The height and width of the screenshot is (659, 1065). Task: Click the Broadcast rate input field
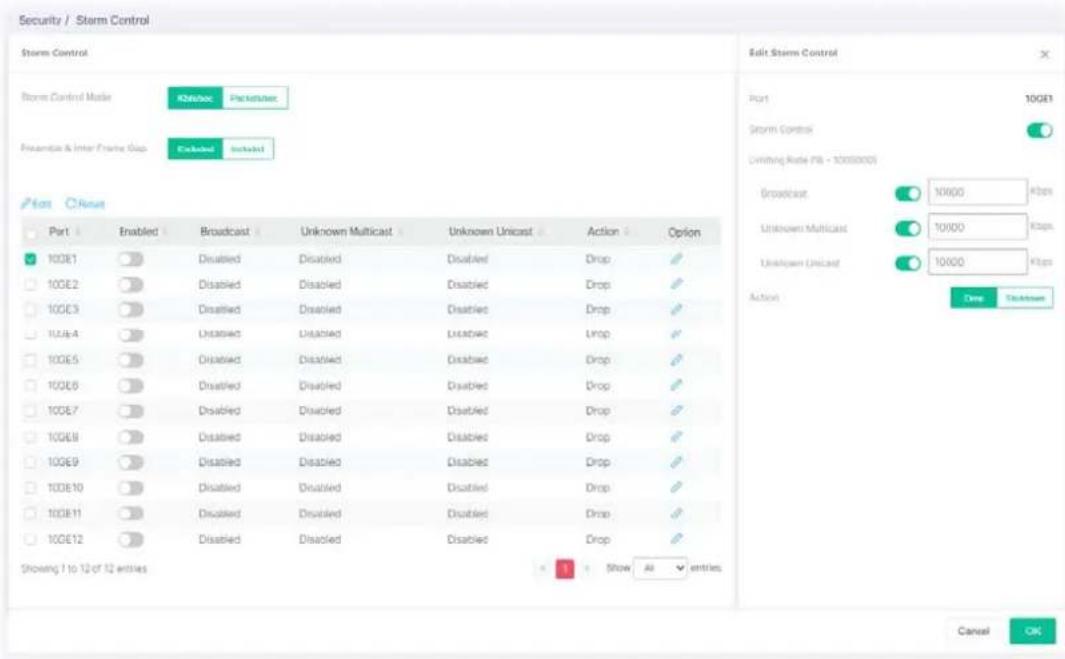pyautogui.click(x=977, y=192)
